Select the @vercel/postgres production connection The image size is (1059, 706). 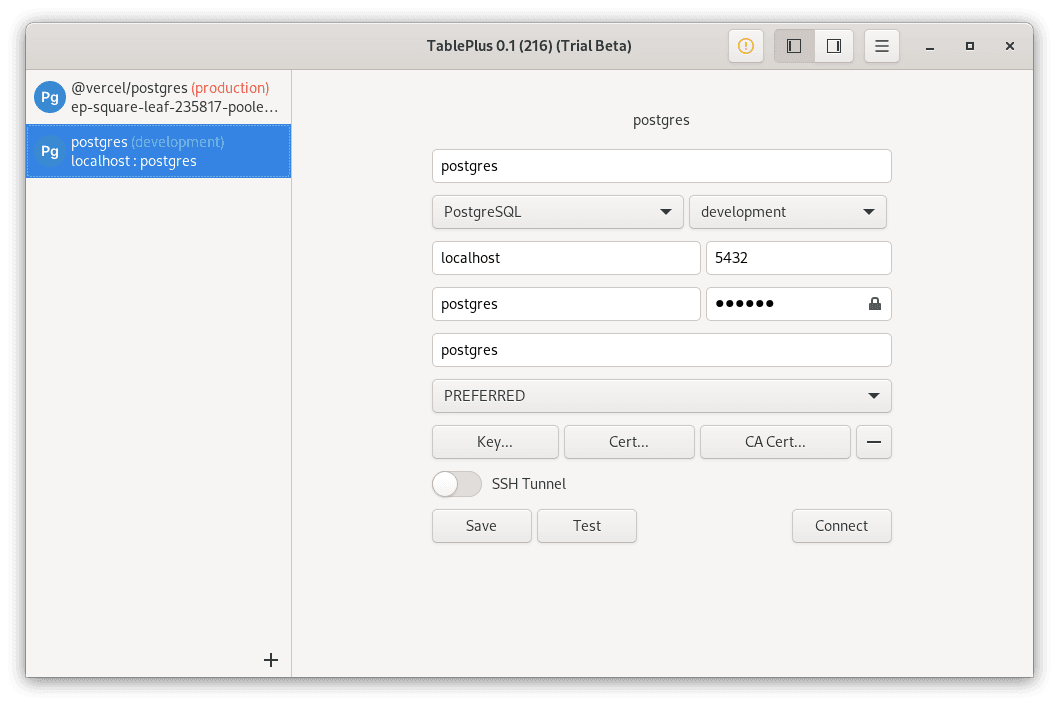pos(170,97)
